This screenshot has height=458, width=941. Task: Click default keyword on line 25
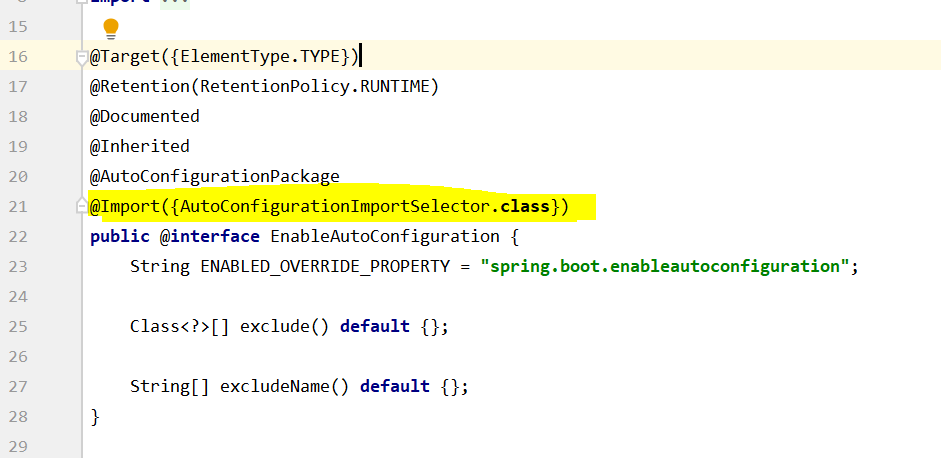point(374,327)
